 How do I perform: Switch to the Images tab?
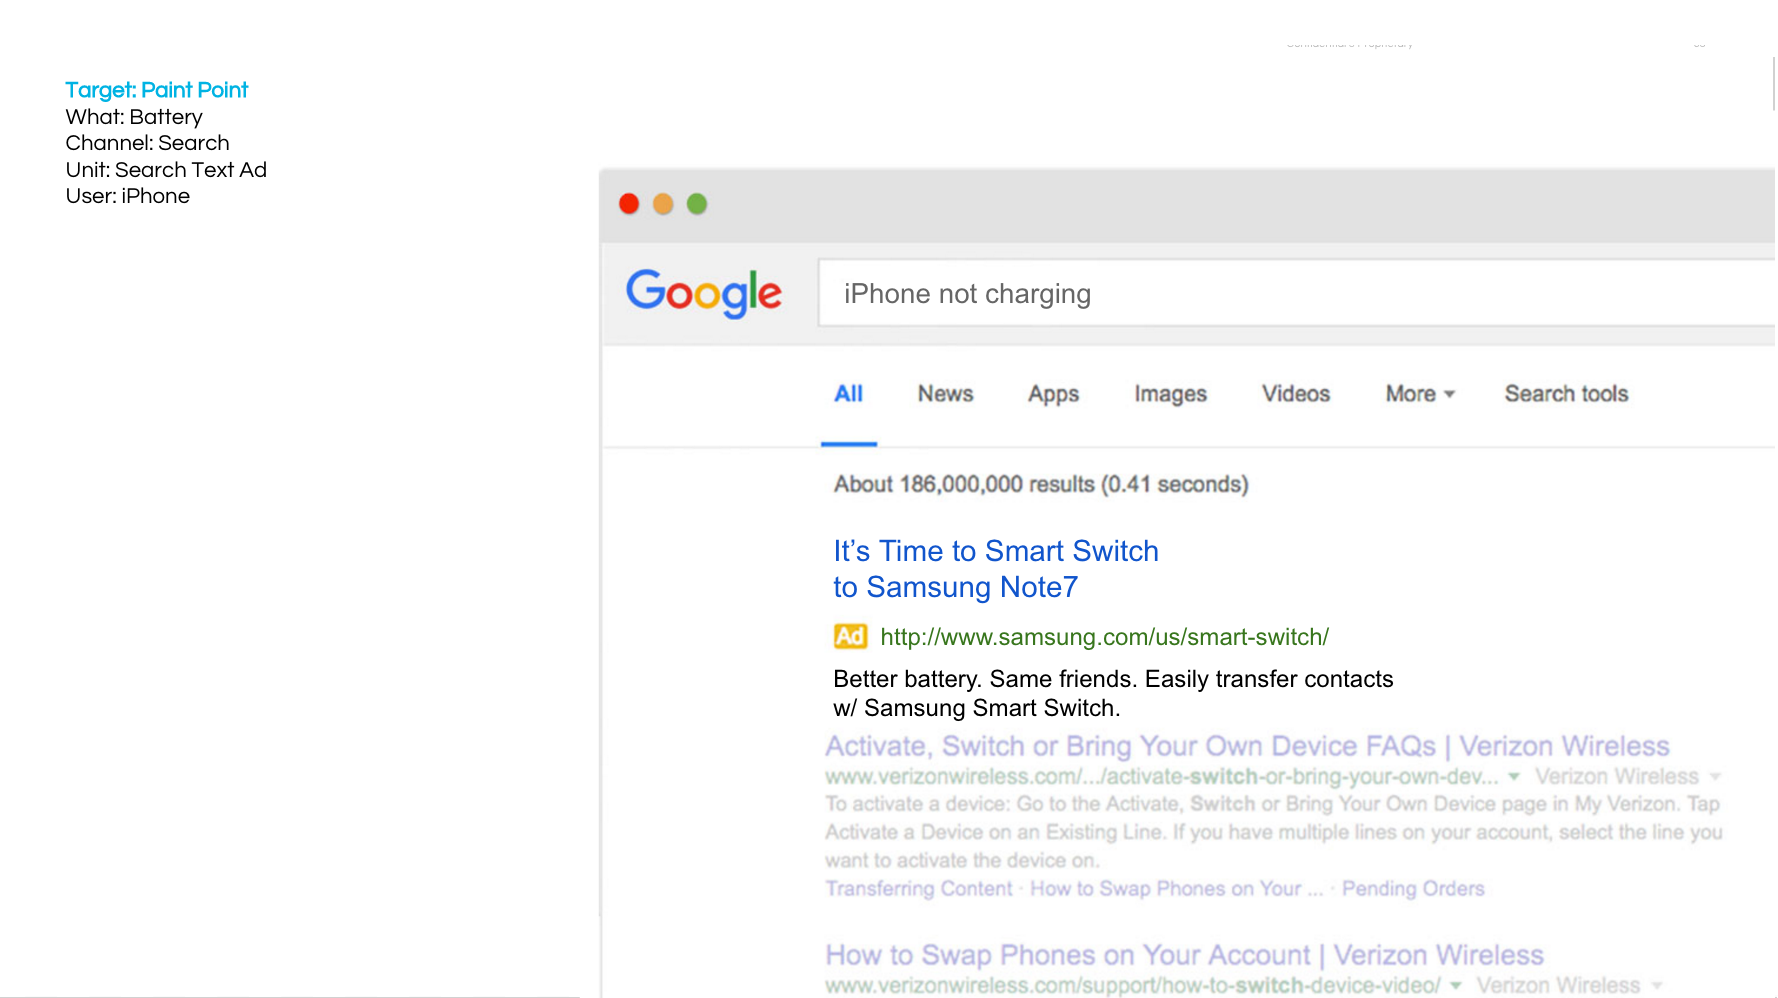point(1169,394)
